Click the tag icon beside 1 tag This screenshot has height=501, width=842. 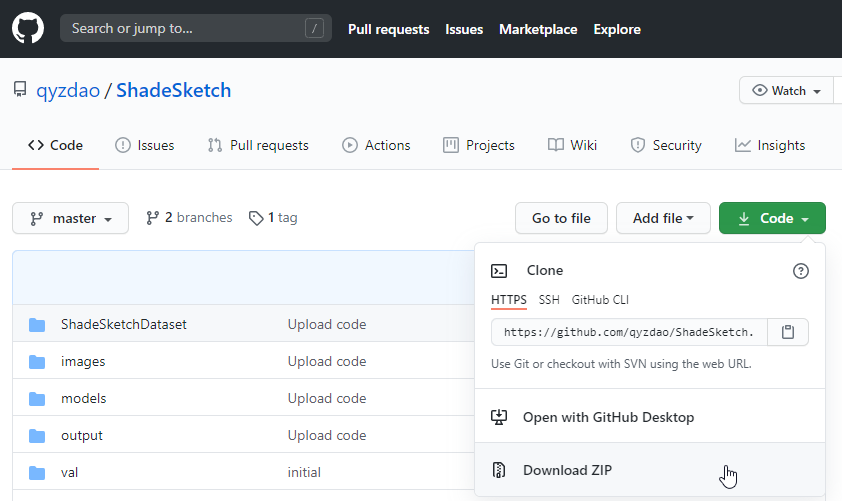pos(256,218)
